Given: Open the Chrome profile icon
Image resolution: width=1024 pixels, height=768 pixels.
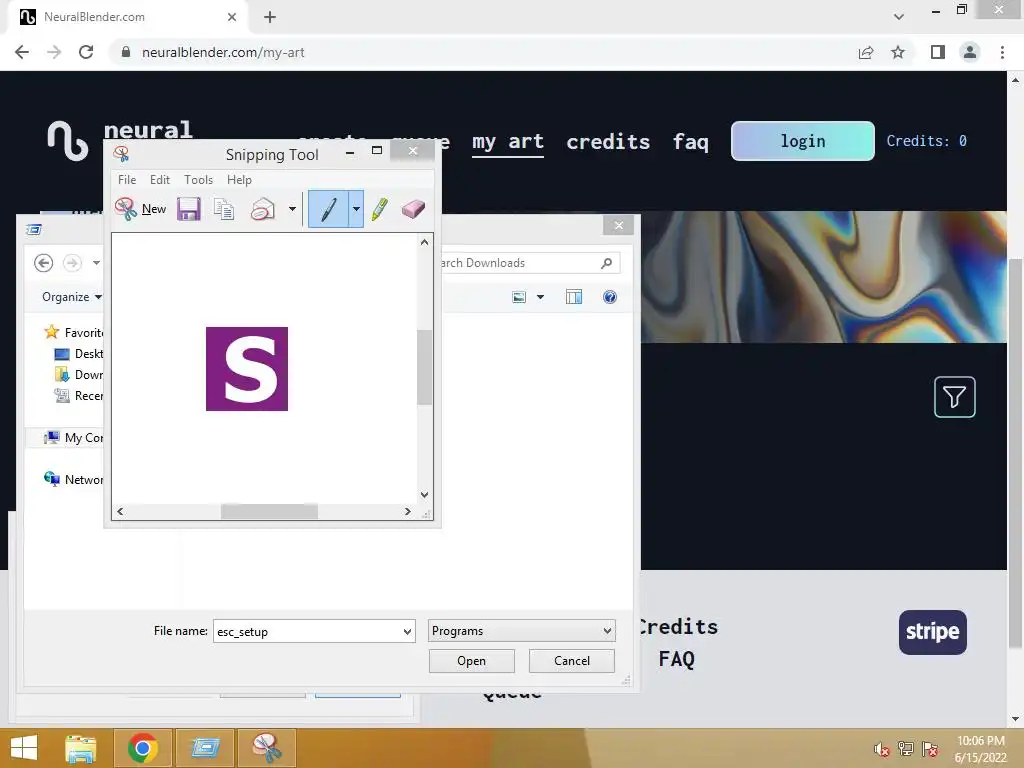Looking at the screenshot, I should 970,52.
